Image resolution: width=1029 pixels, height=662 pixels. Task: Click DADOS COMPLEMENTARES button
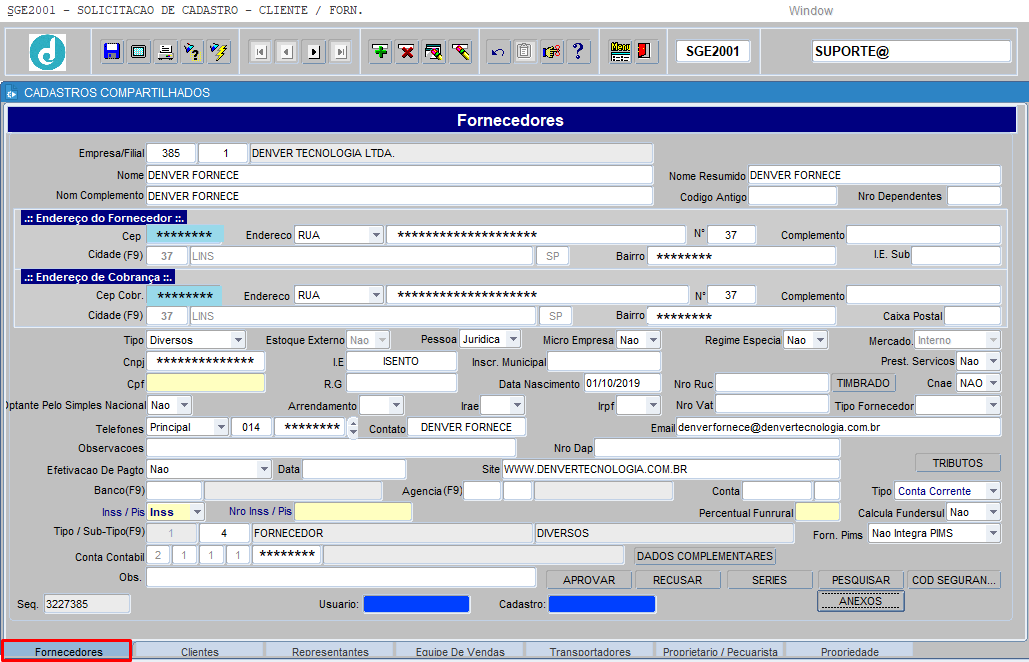point(705,556)
